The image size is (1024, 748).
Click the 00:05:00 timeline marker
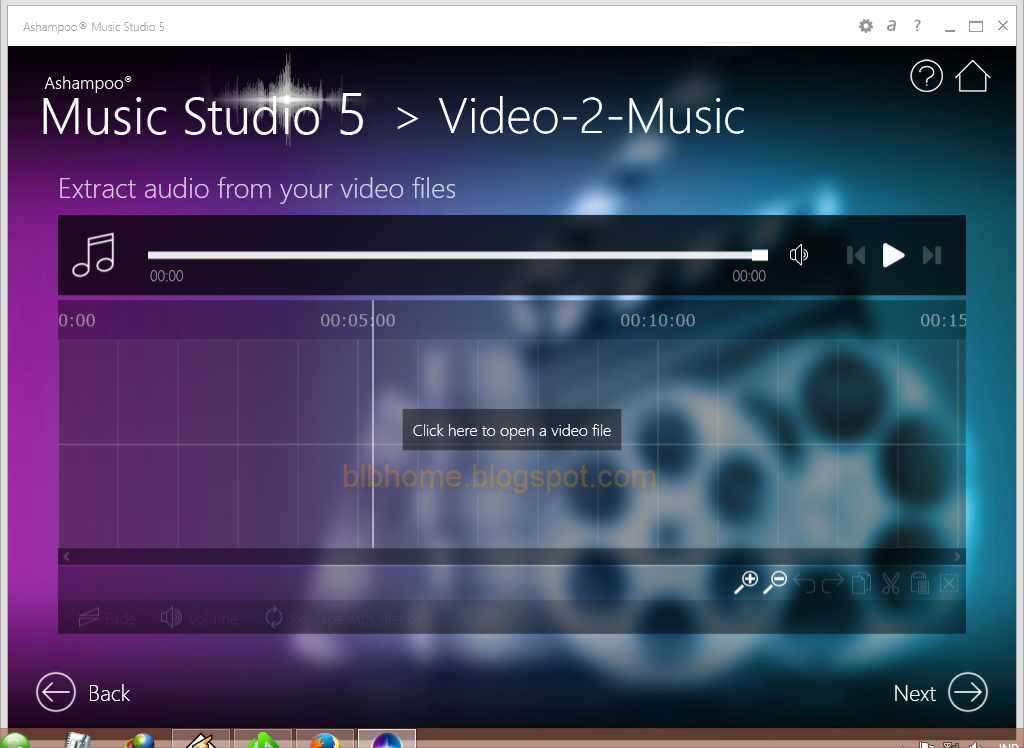tap(357, 320)
